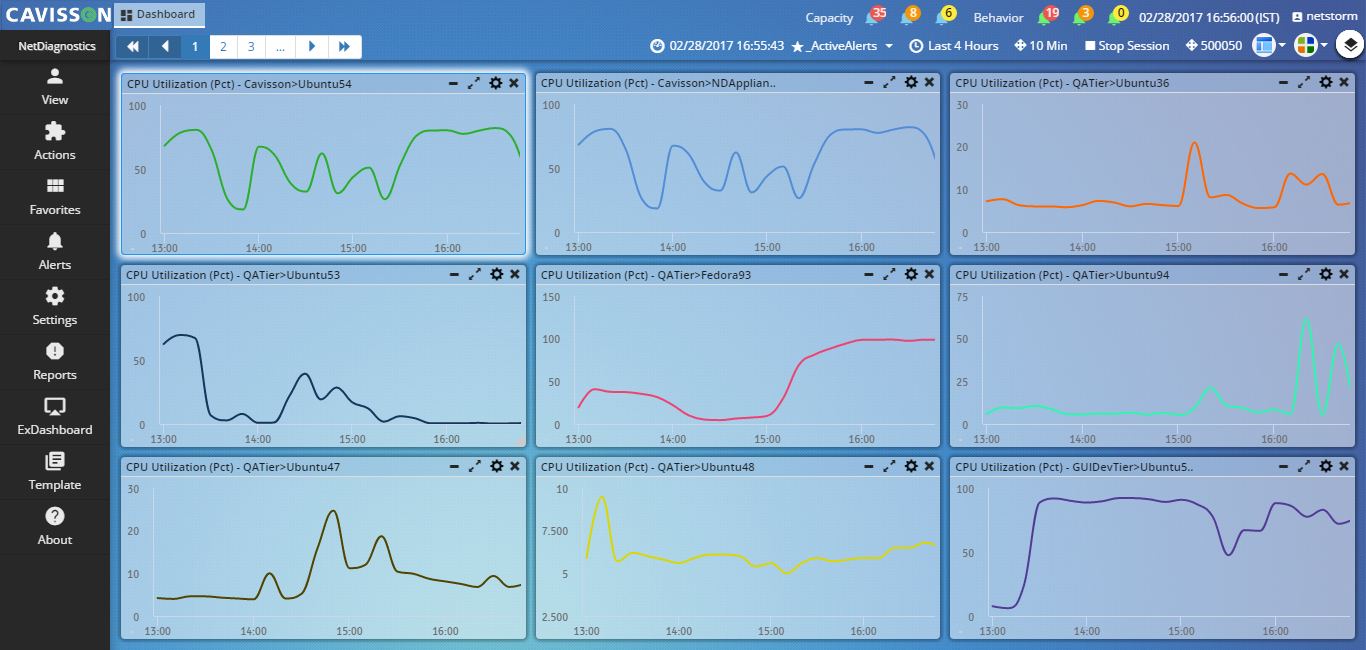Click the CPU Utilization (Pct) - QATier>Ubuntu94 title
The image size is (1366, 650).
1063,275
